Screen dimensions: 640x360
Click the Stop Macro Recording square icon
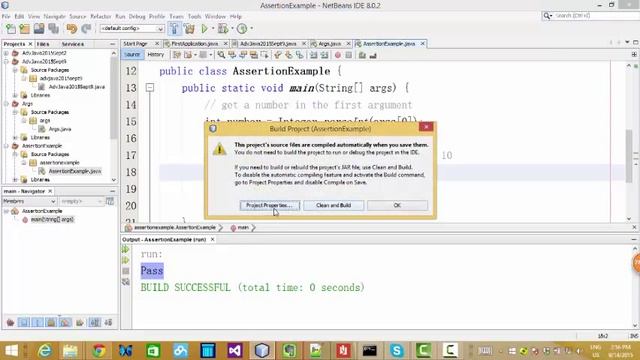349,55
